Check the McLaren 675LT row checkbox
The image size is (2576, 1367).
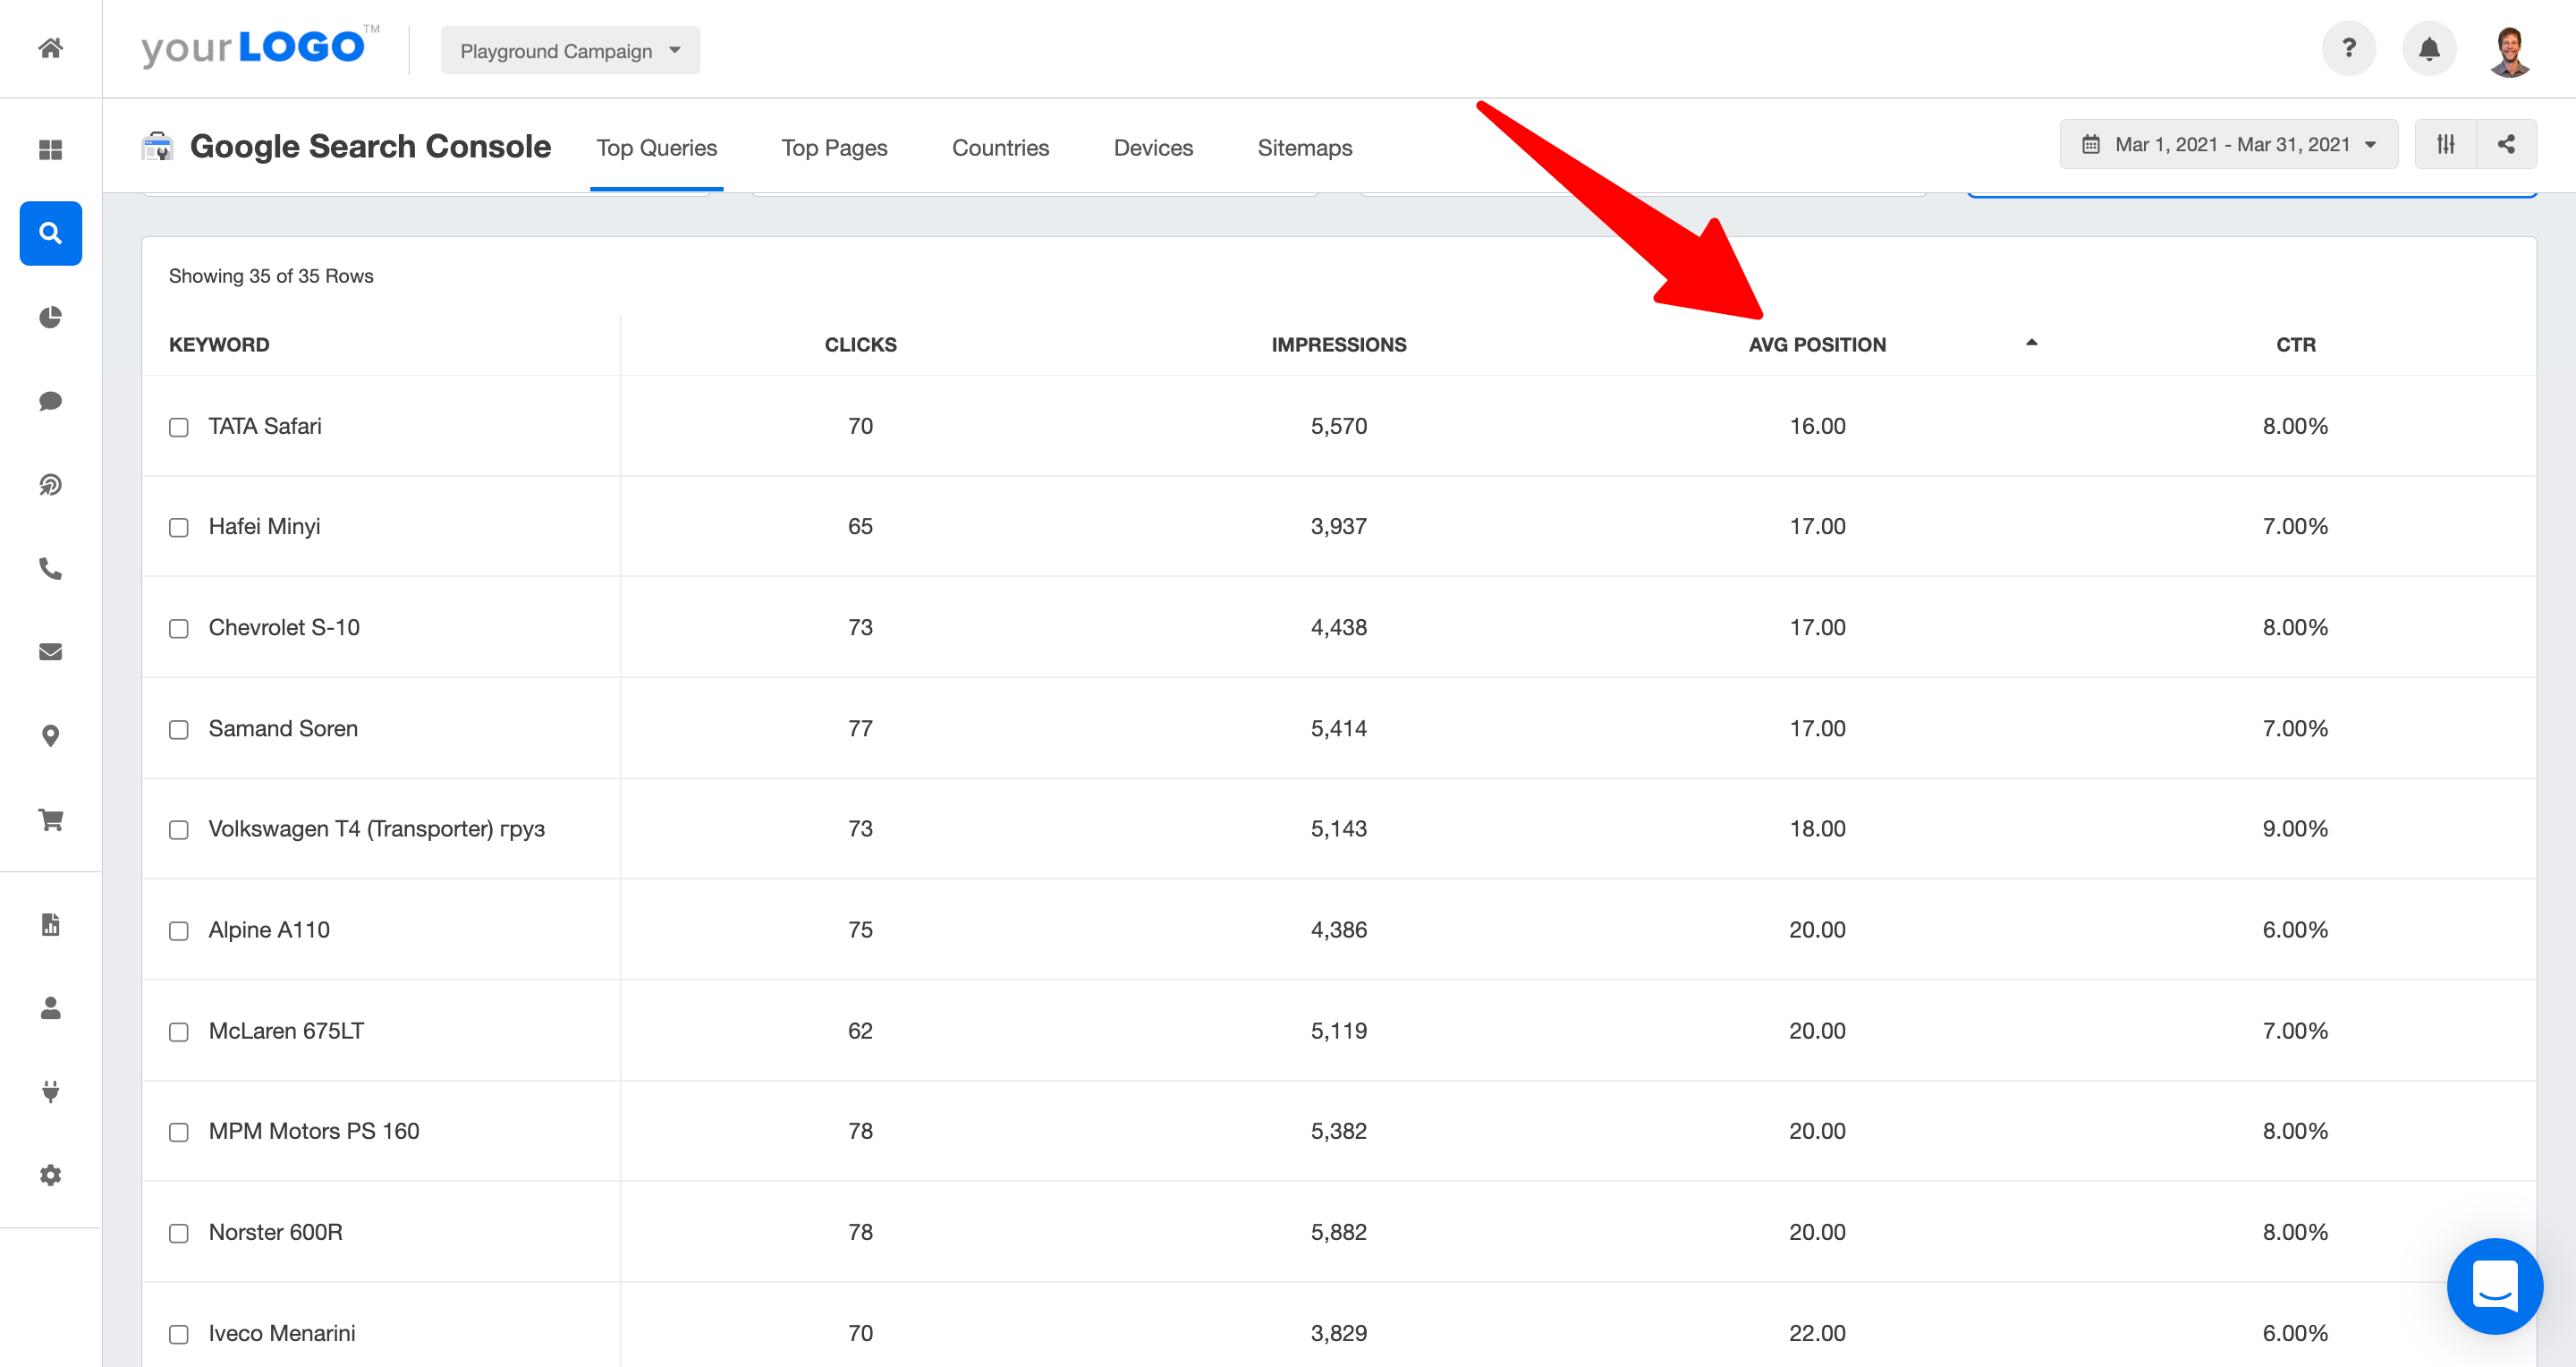(x=179, y=1031)
